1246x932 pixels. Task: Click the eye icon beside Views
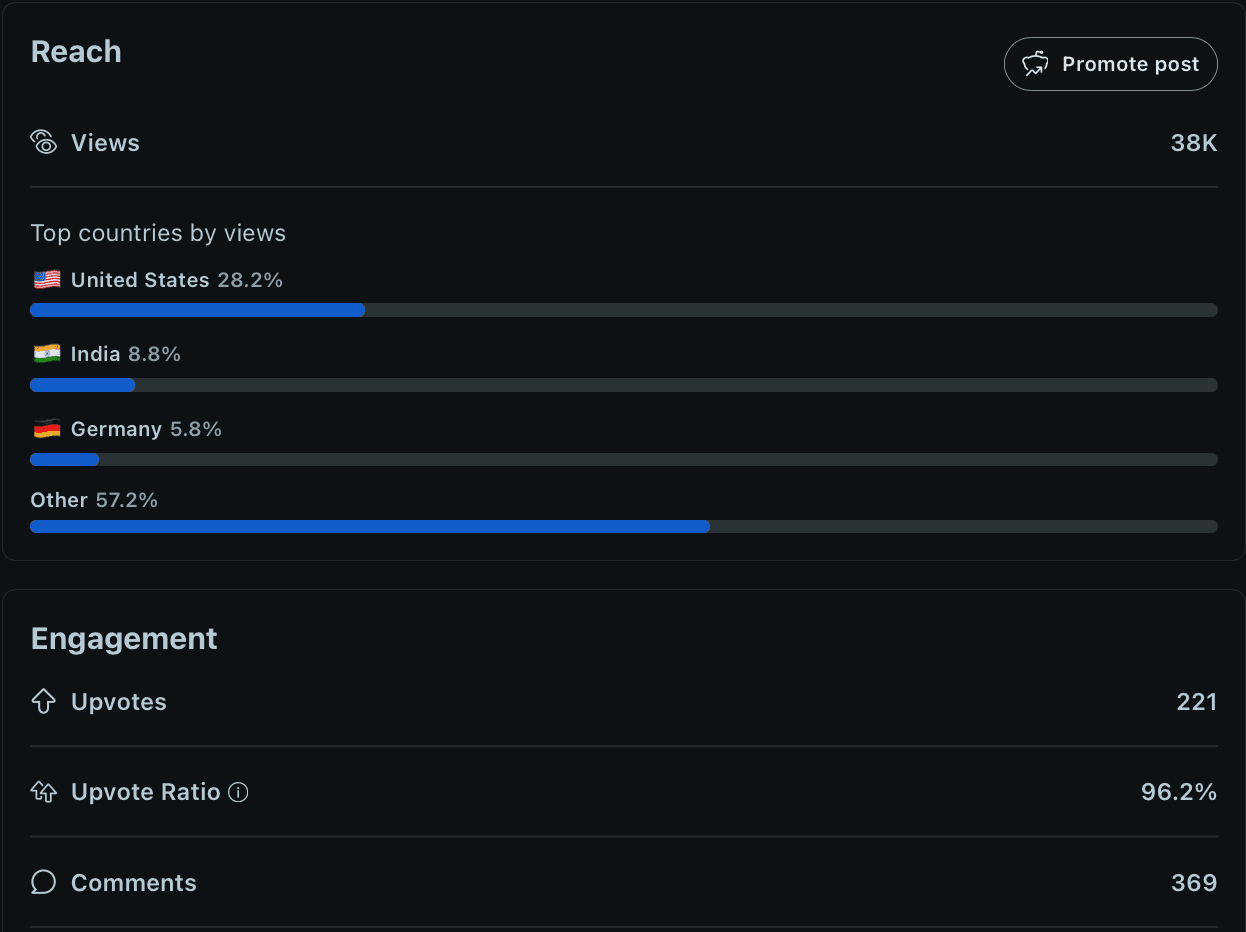coord(44,142)
